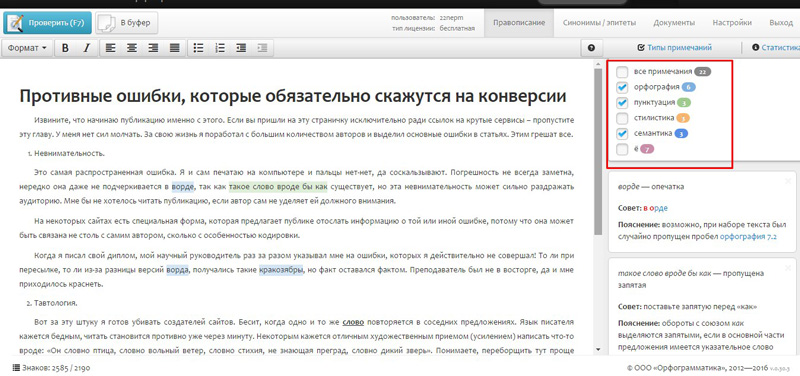Image resolution: width=800 pixels, height=376 pixels.
Task: Insert numbered list icon
Action: click(220, 48)
